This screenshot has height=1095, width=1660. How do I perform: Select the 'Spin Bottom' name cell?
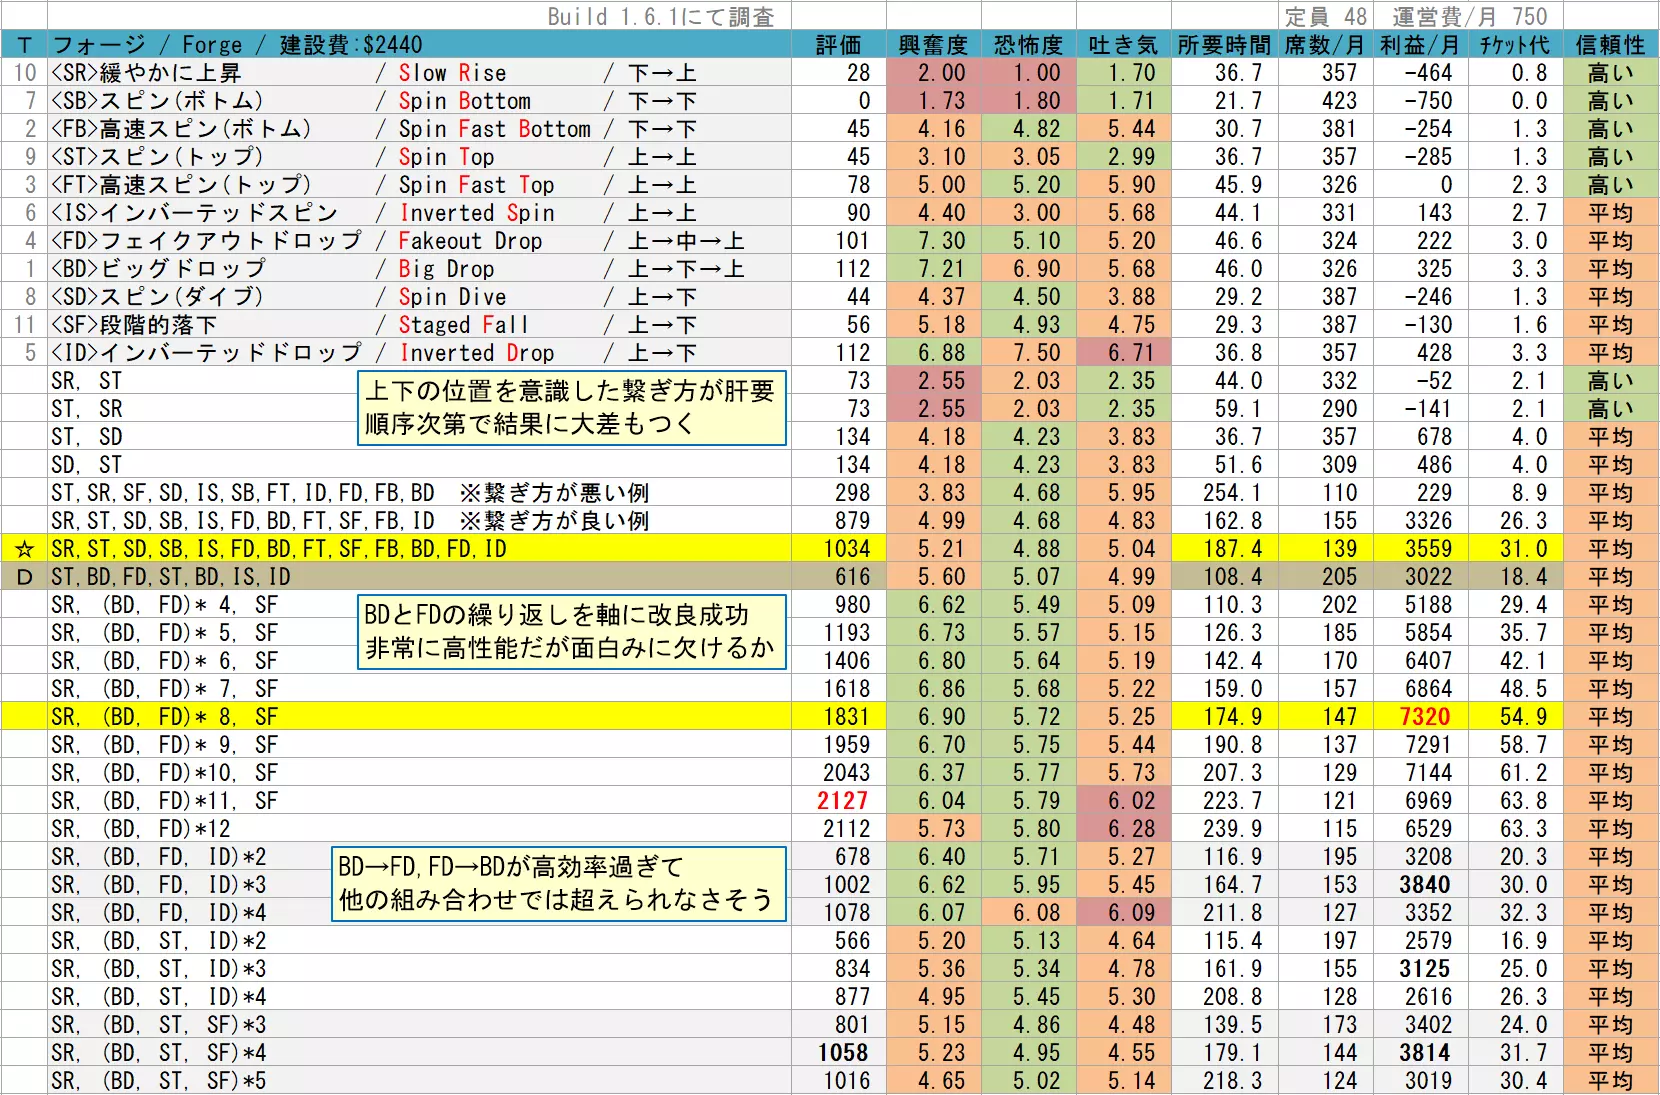pos(464,101)
